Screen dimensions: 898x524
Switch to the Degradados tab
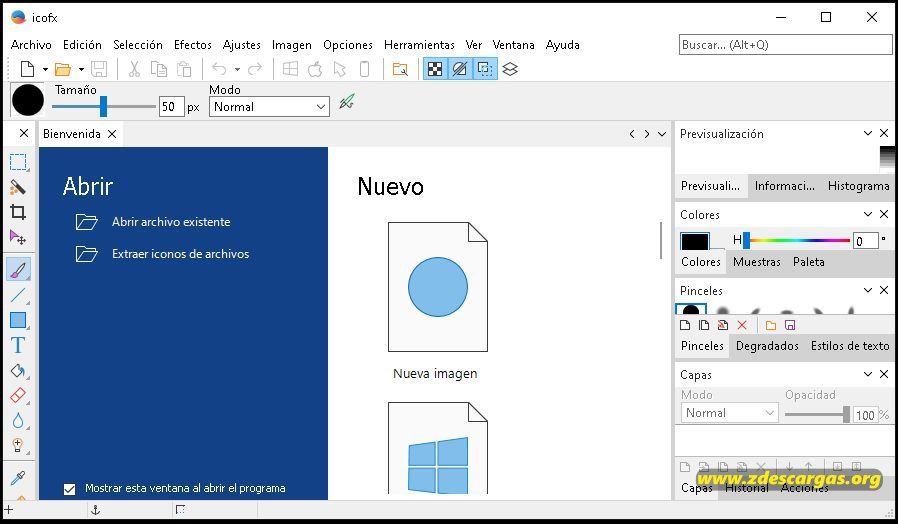tap(767, 346)
